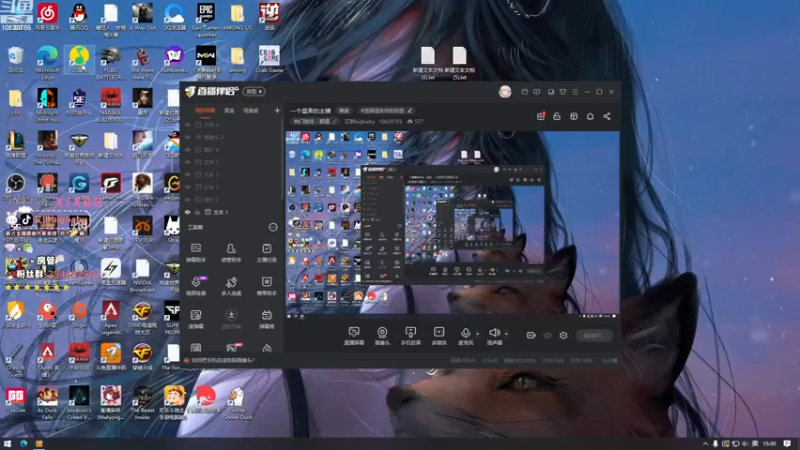800x450 pixels.
Task: Expand speaker options arrow
Action: click(x=506, y=334)
